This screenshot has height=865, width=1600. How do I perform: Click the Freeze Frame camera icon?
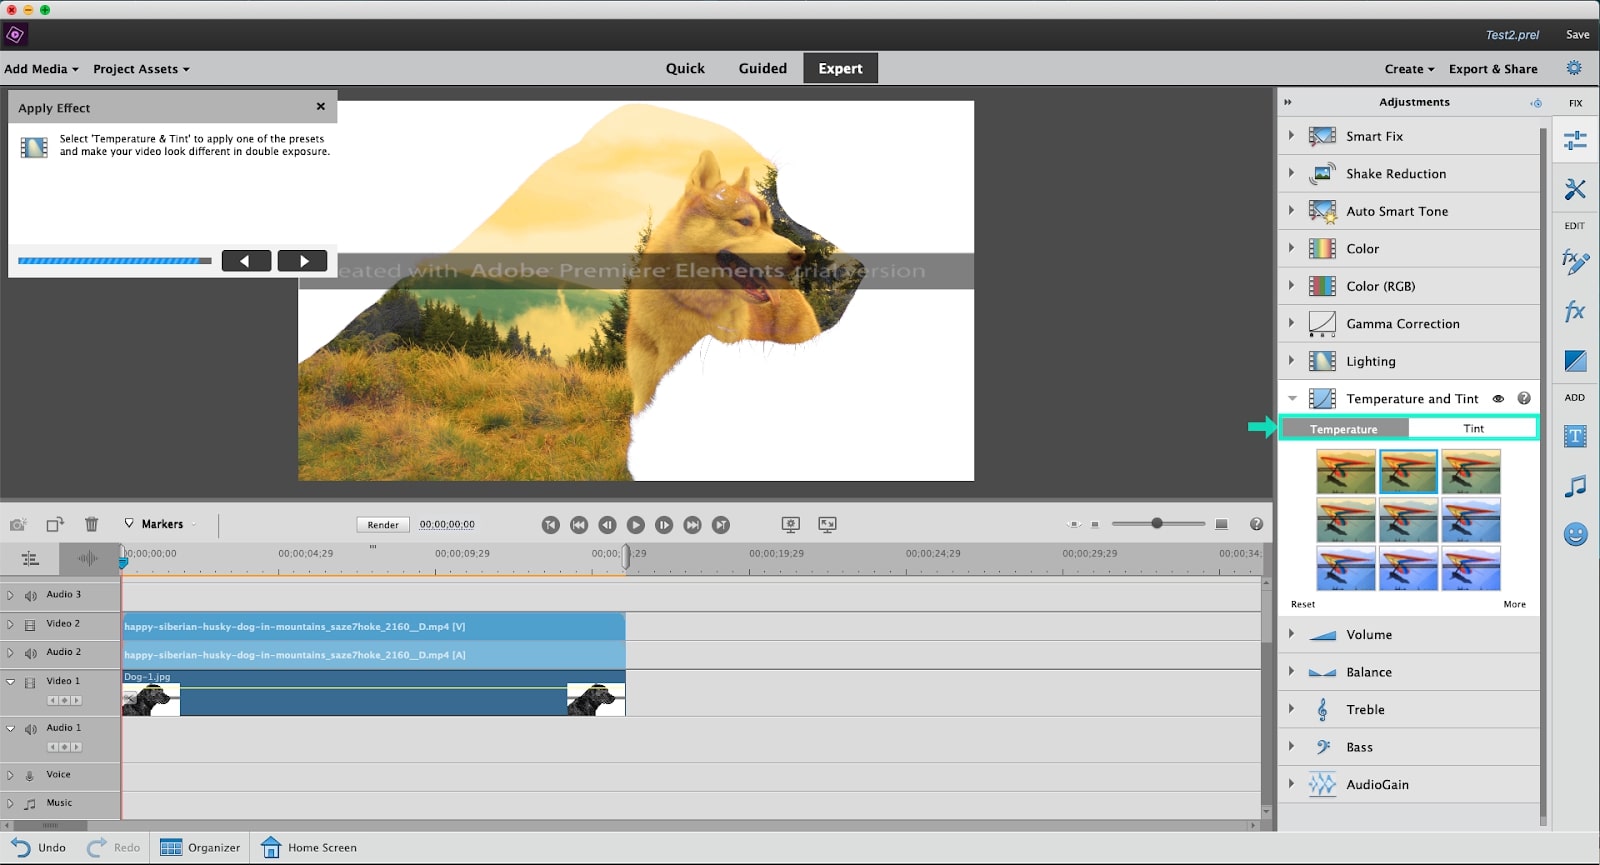coord(18,524)
